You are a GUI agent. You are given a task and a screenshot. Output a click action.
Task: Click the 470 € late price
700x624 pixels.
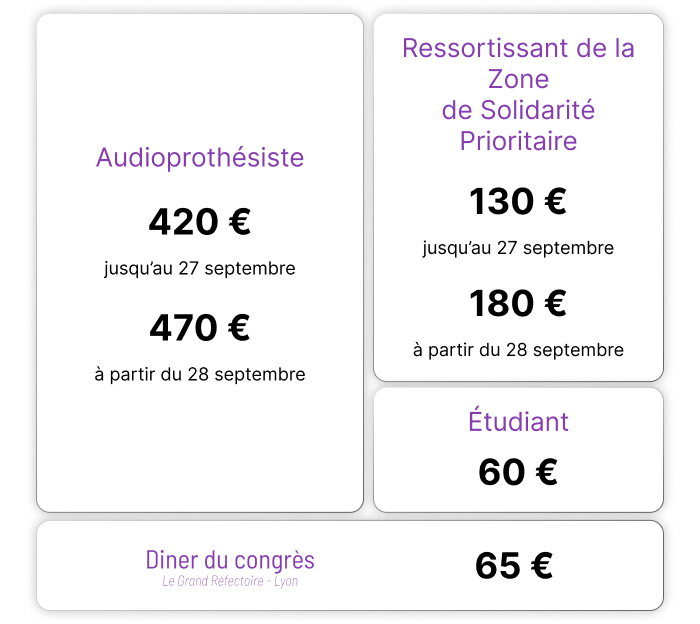click(200, 328)
